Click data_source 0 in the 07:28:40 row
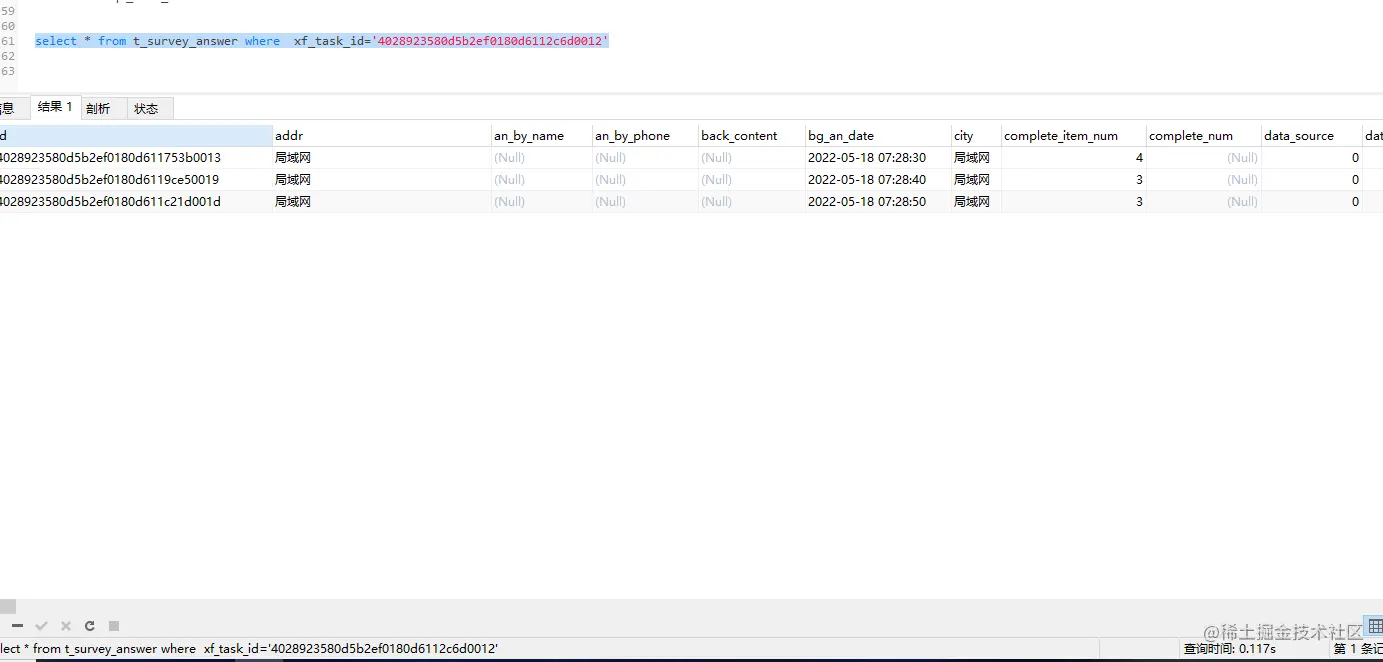The width and height of the screenshot is (1383, 662). tap(1312, 179)
